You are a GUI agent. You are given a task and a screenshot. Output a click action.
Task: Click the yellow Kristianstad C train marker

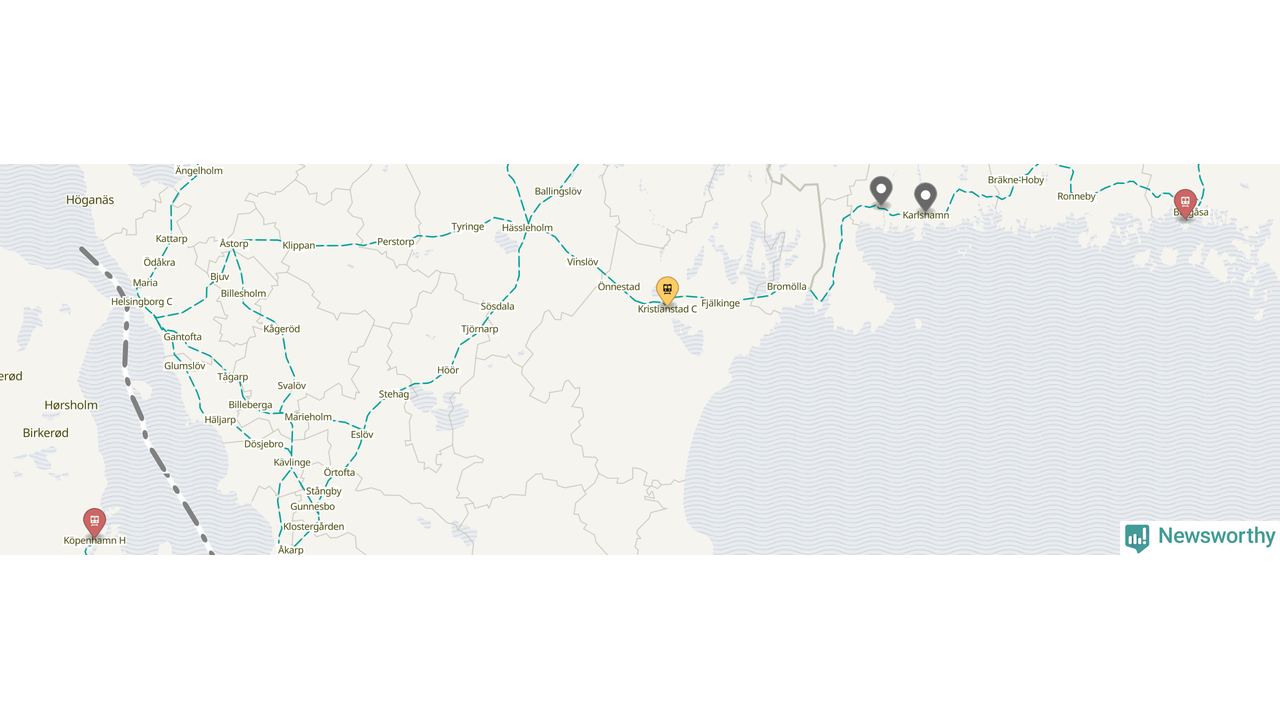tap(667, 291)
